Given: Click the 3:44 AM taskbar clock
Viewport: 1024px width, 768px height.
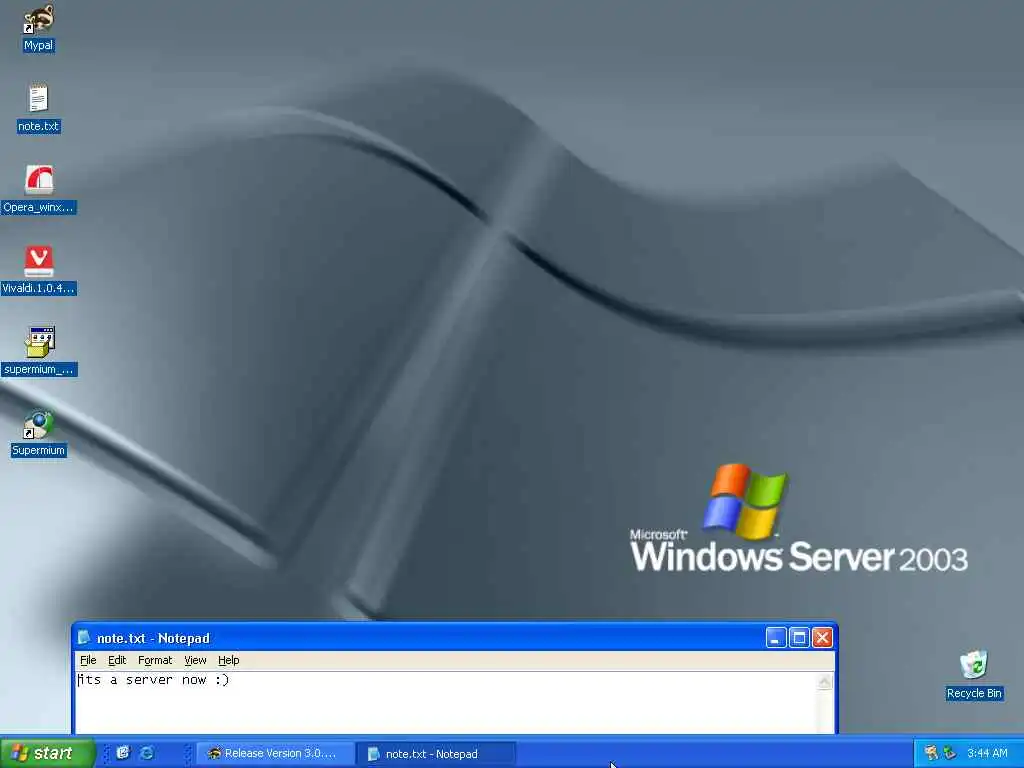Looking at the screenshot, I should point(987,753).
